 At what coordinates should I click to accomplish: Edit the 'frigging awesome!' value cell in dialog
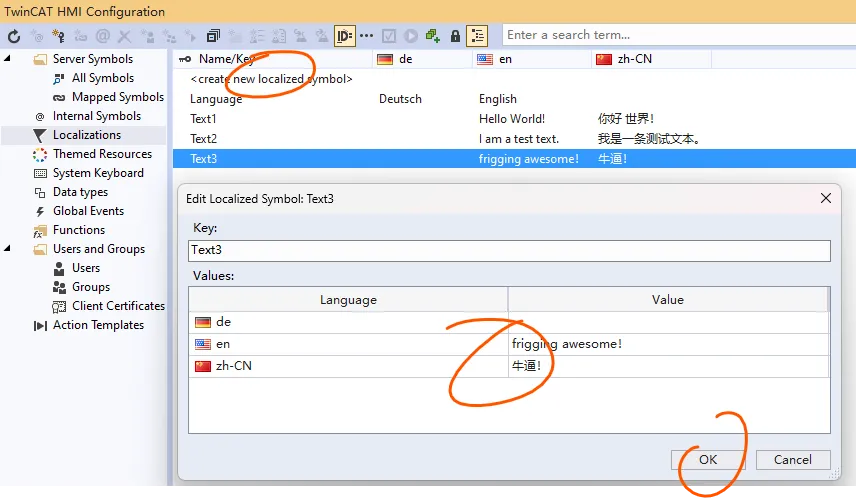click(x=668, y=344)
